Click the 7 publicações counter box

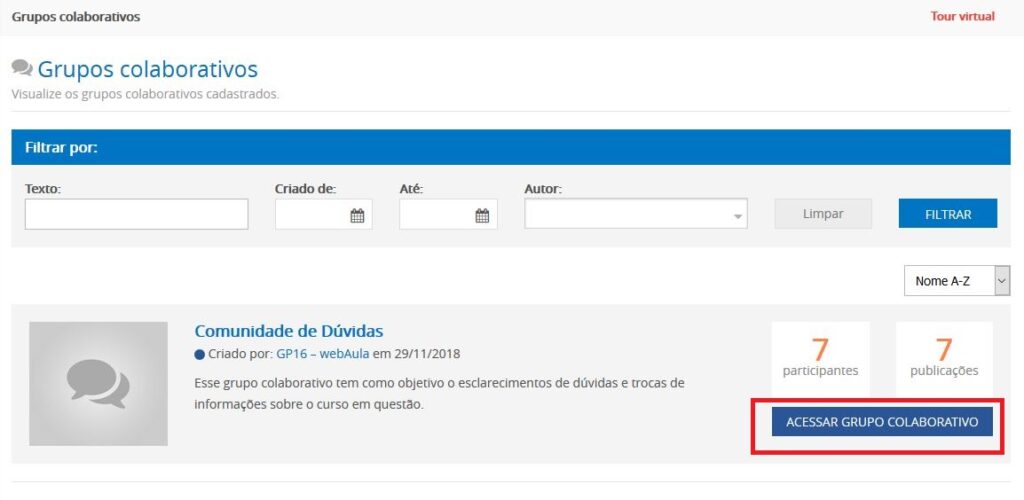pyautogui.click(x=944, y=356)
